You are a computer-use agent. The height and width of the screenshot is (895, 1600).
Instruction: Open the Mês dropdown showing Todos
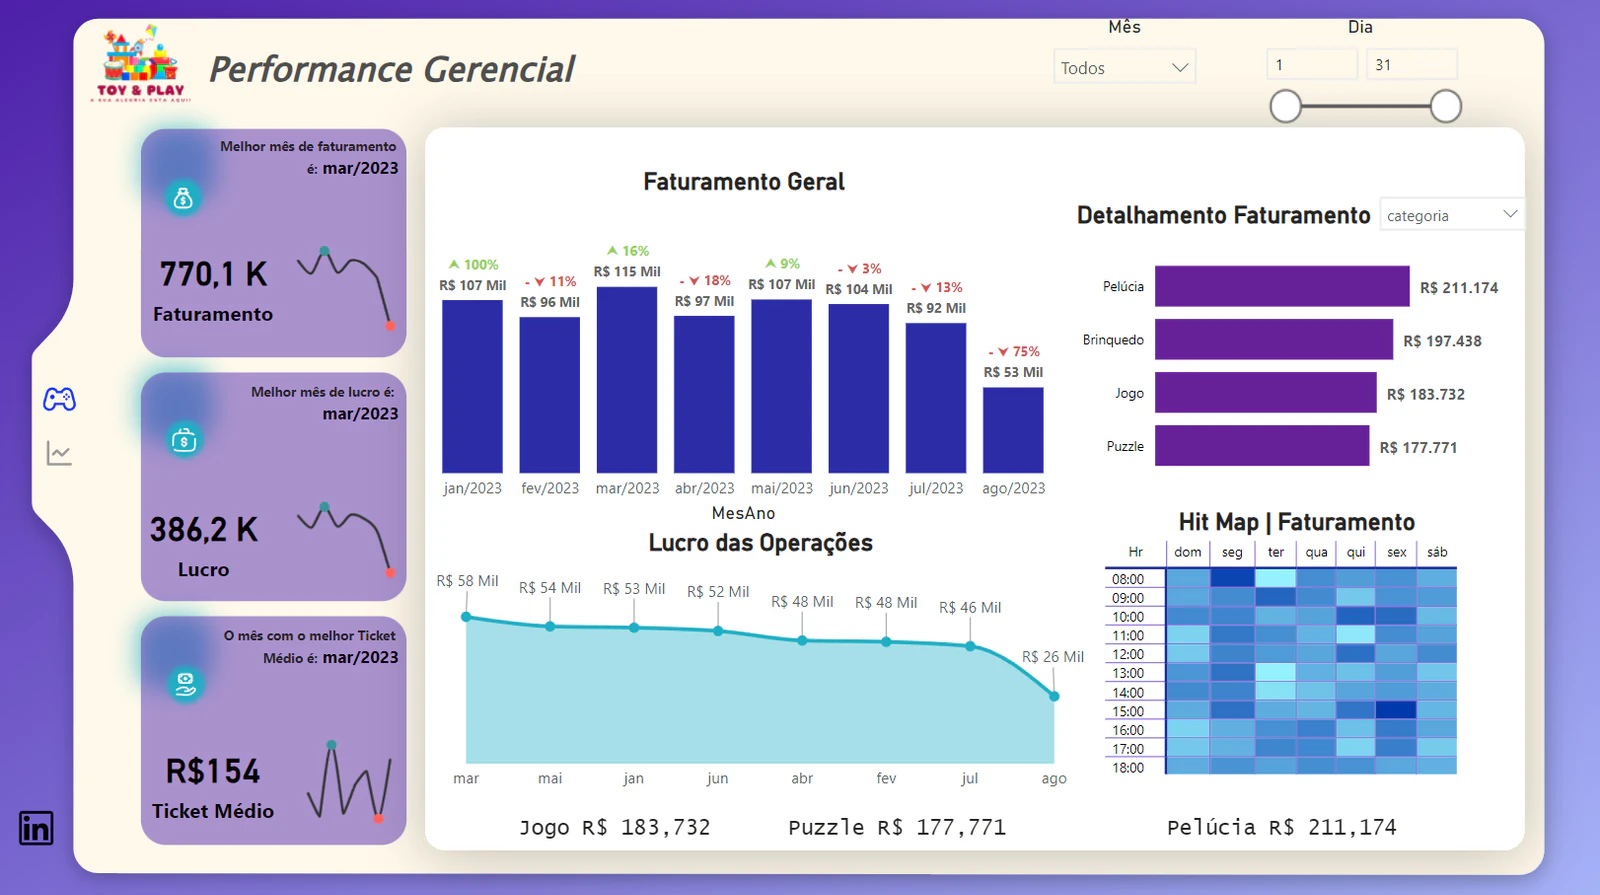coord(1124,67)
